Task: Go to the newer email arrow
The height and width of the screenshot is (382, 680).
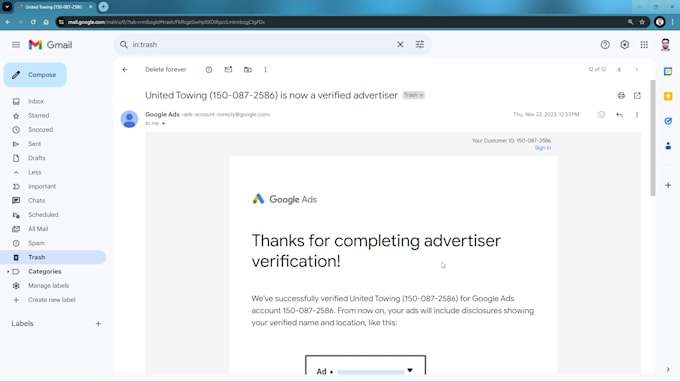Action: coord(619,69)
